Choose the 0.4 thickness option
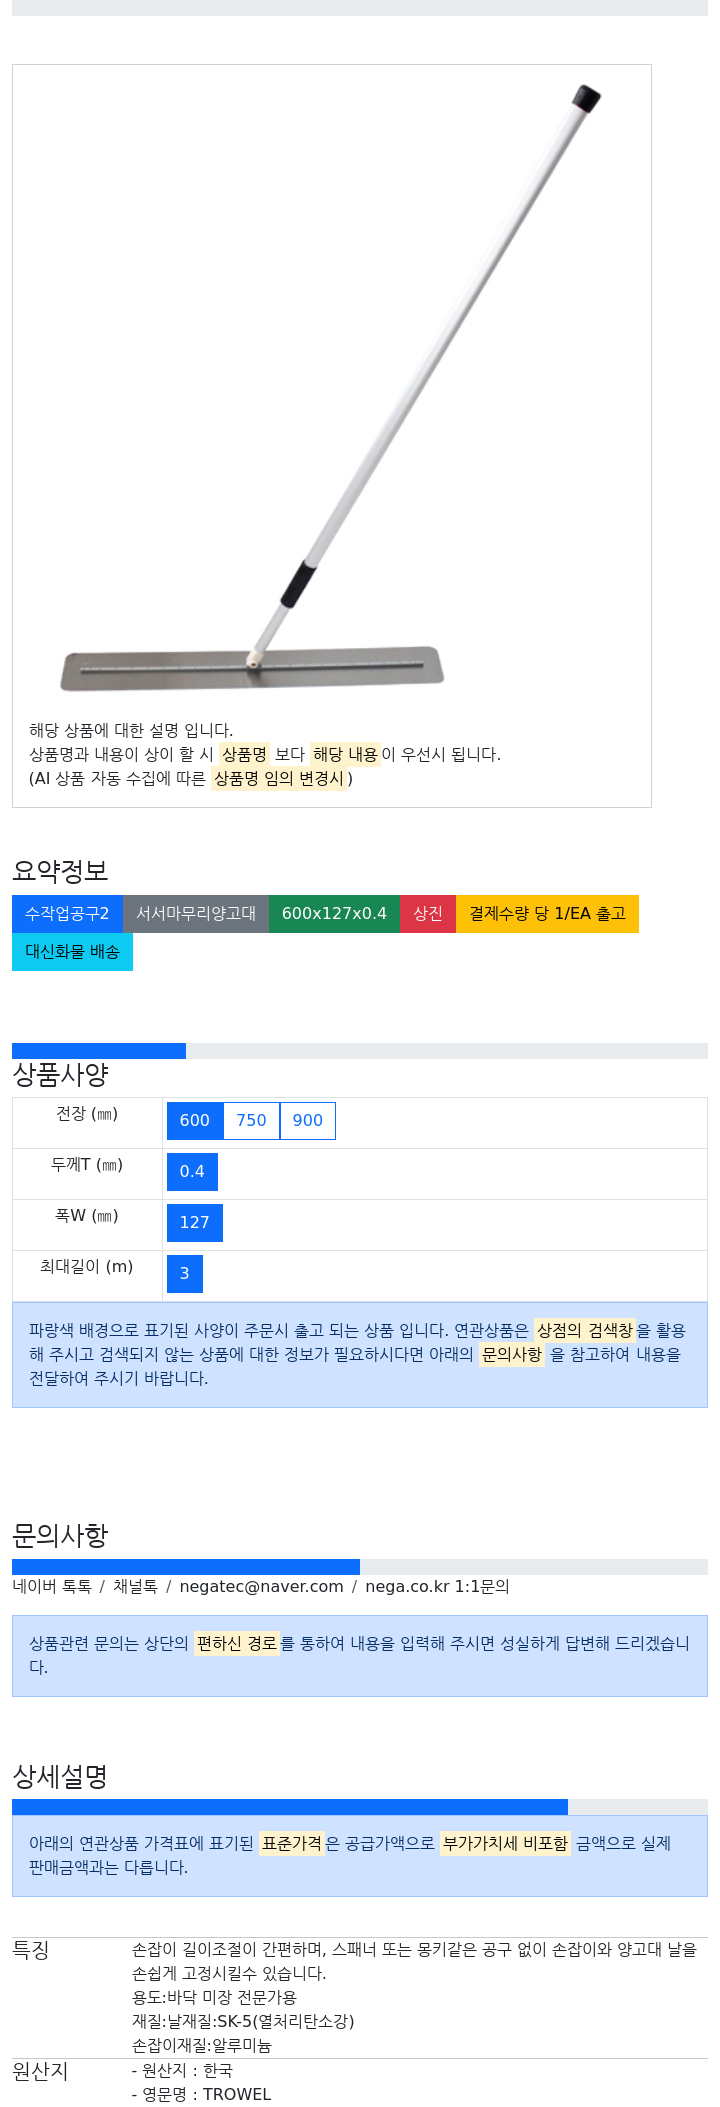Viewport: 720px width, 2107px height. click(192, 1172)
